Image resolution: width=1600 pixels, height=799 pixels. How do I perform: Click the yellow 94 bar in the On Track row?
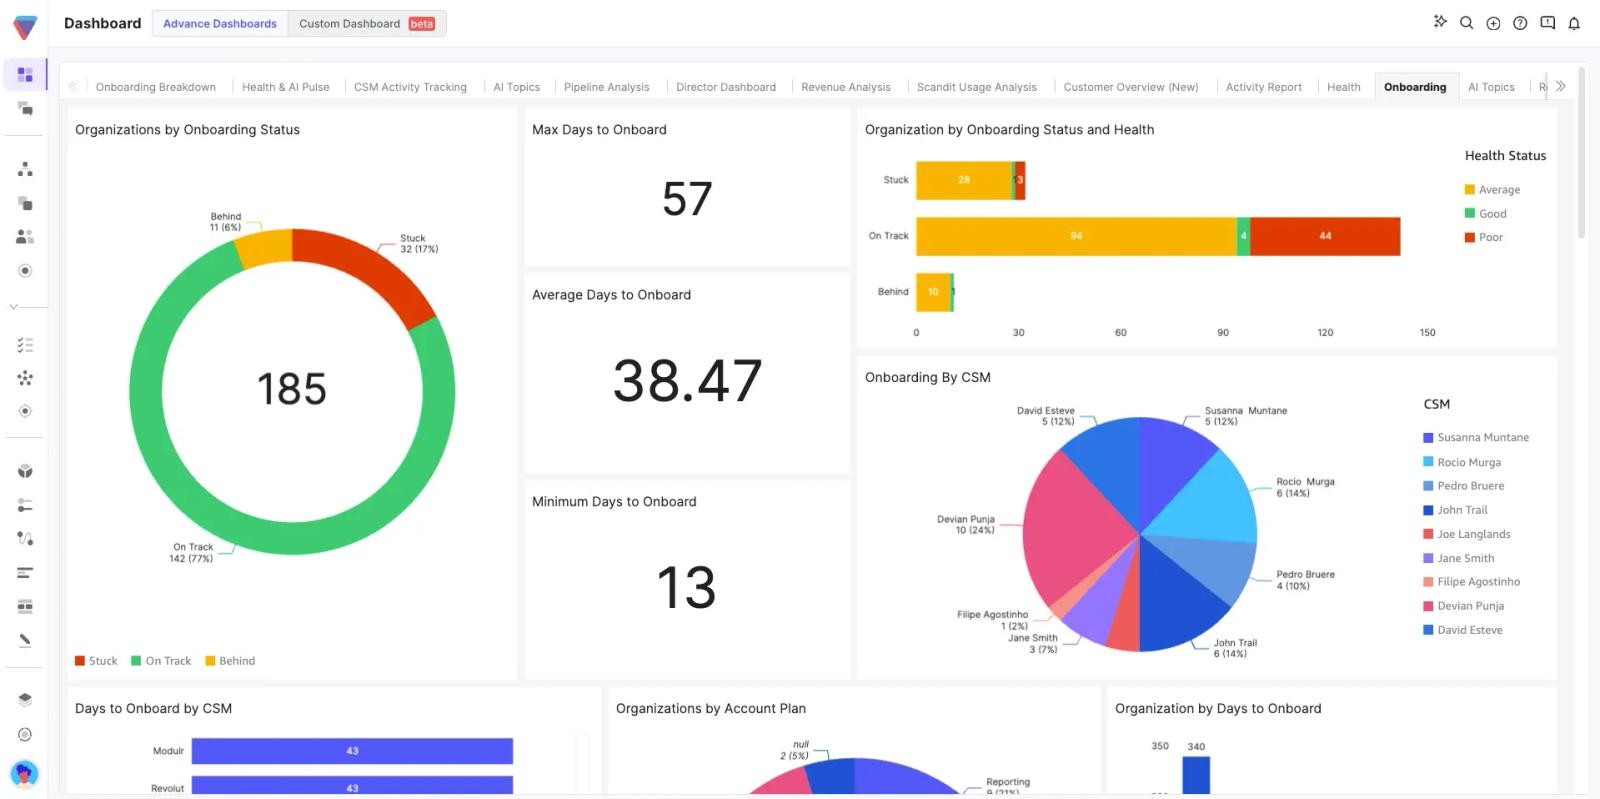pyautogui.click(x=1076, y=236)
